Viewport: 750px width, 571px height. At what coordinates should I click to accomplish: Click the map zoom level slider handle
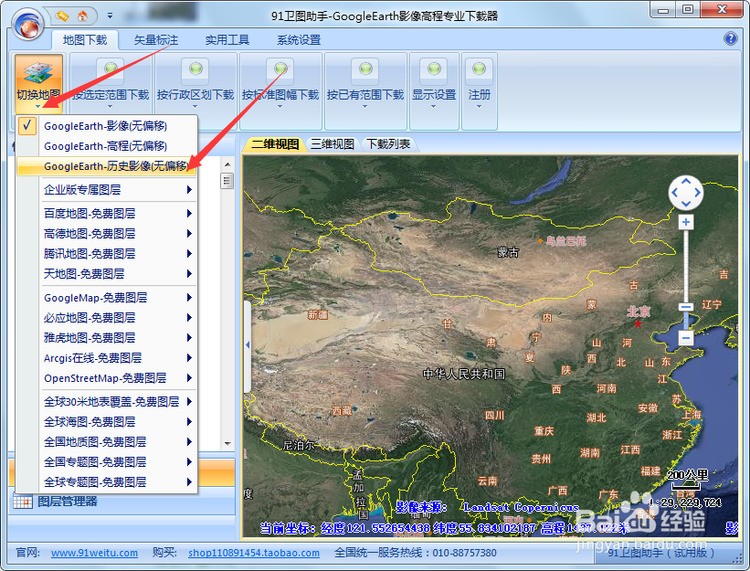tap(686, 307)
